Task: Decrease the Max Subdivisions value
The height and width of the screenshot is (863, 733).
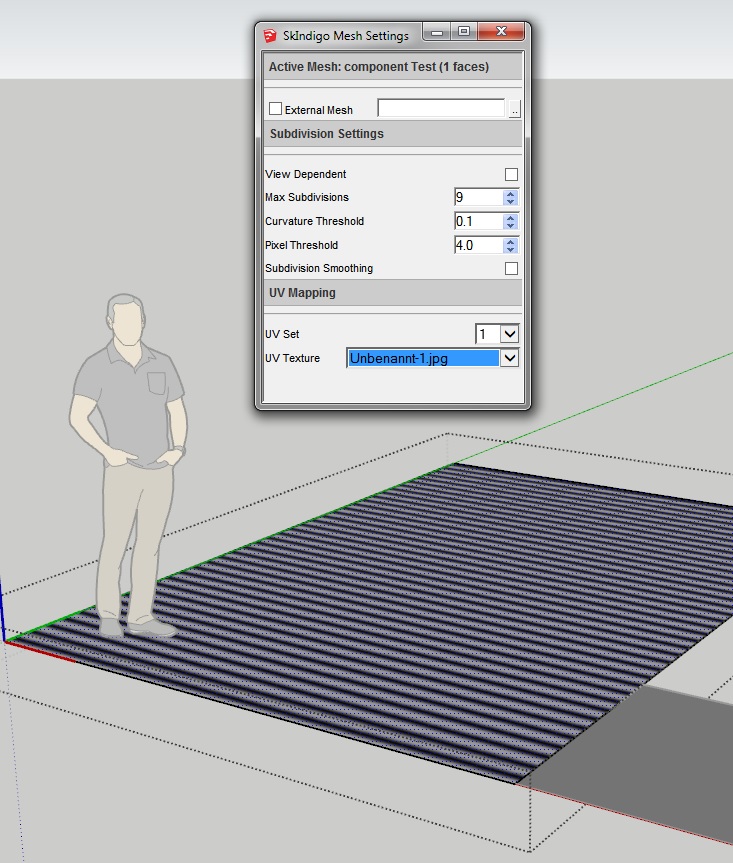Action: click(x=511, y=202)
